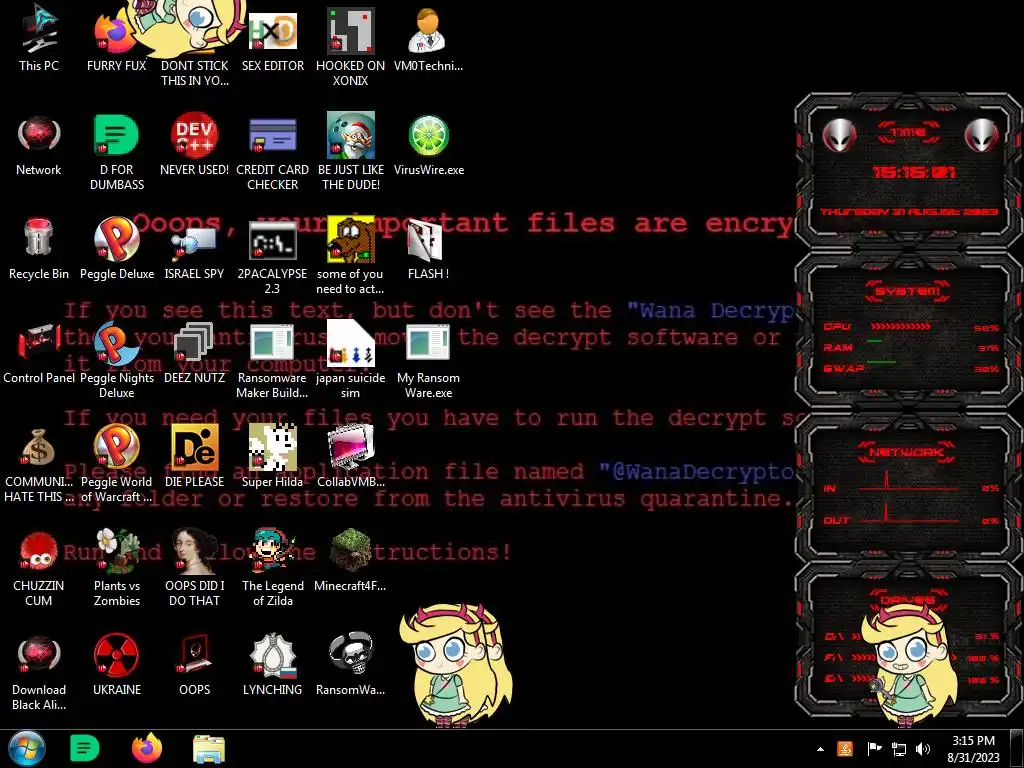Click Peggle World of Warcraft icon
This screenshot has height=768, width=1024.
click(x=117, y=464)
